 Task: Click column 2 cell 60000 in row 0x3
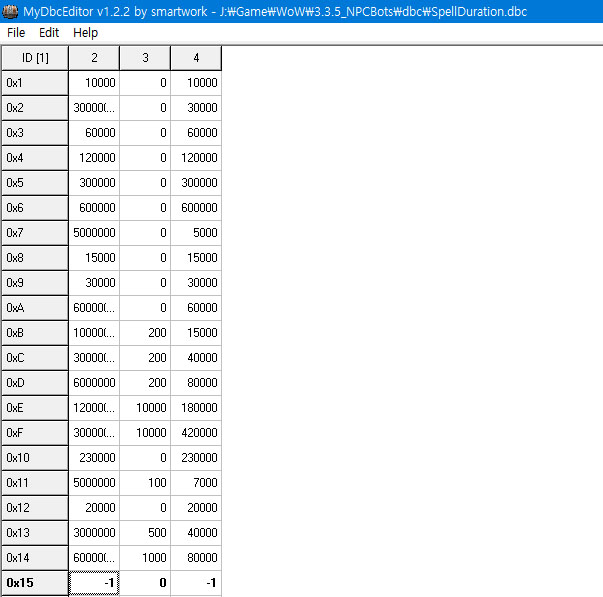94,133
